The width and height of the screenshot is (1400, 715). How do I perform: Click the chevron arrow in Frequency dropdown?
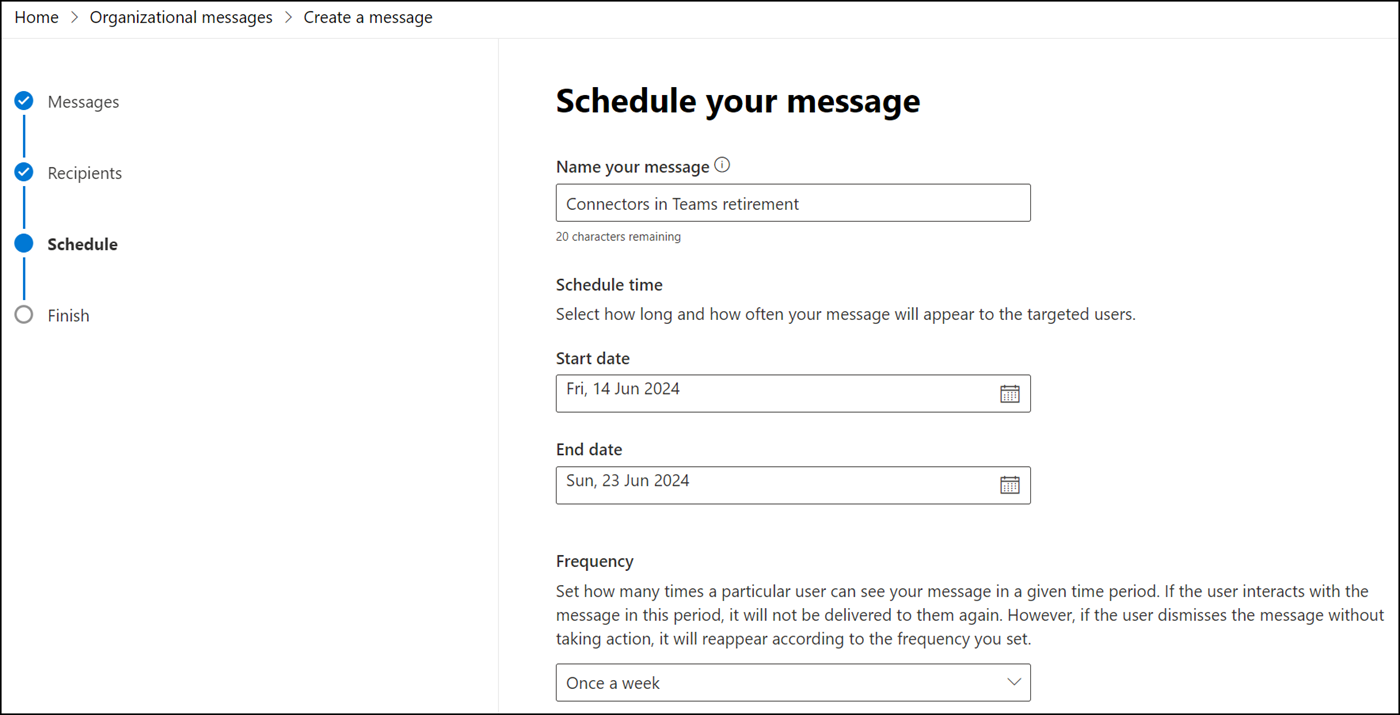(x=1014, y=683)
